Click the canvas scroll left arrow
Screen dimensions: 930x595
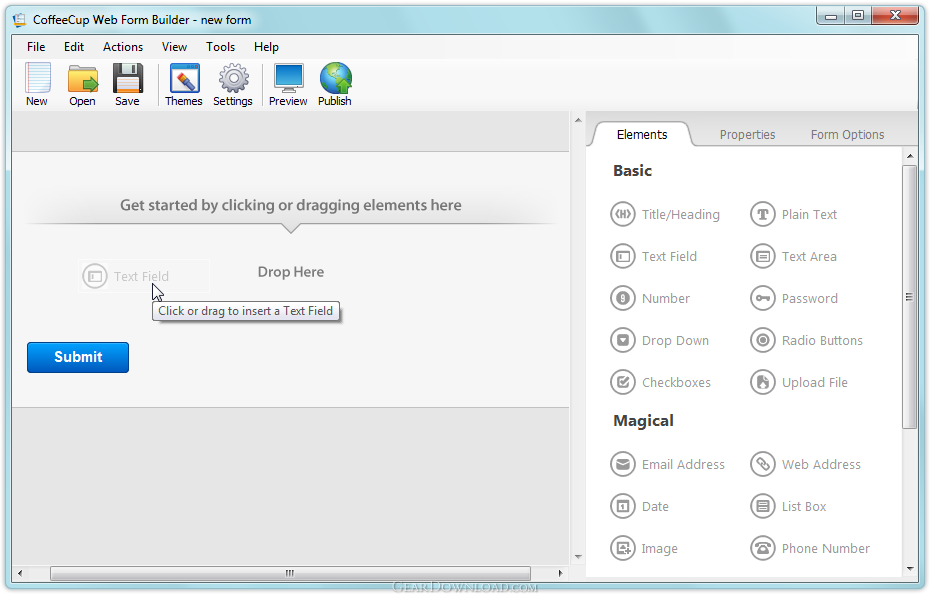pyautogui.click(x=20, y=573)
